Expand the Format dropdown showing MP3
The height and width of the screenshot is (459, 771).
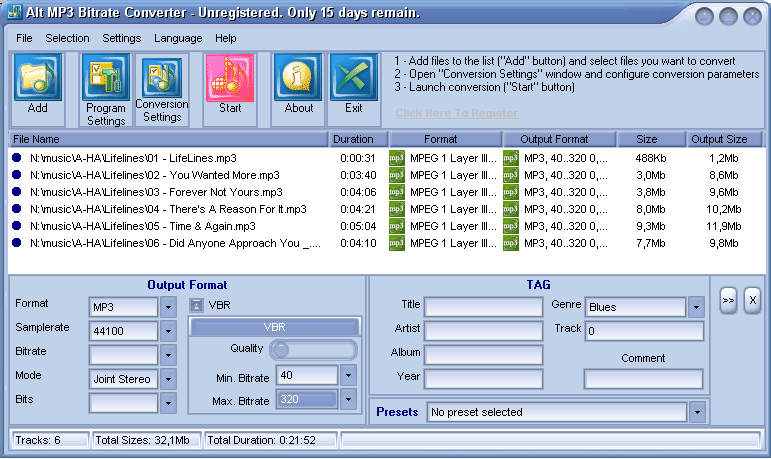tap(168, 306)
